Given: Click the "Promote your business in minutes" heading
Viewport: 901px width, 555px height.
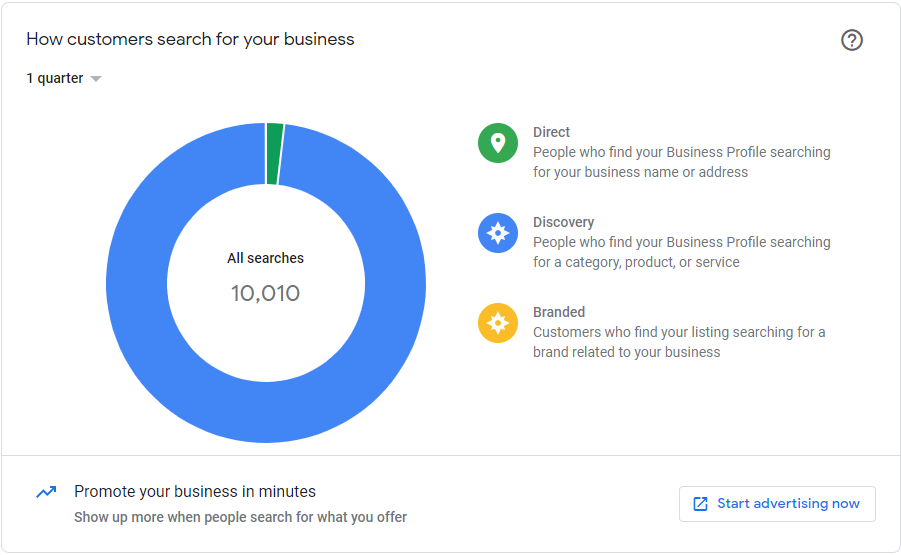Looking at the screenshot, I should pos(195,491).
